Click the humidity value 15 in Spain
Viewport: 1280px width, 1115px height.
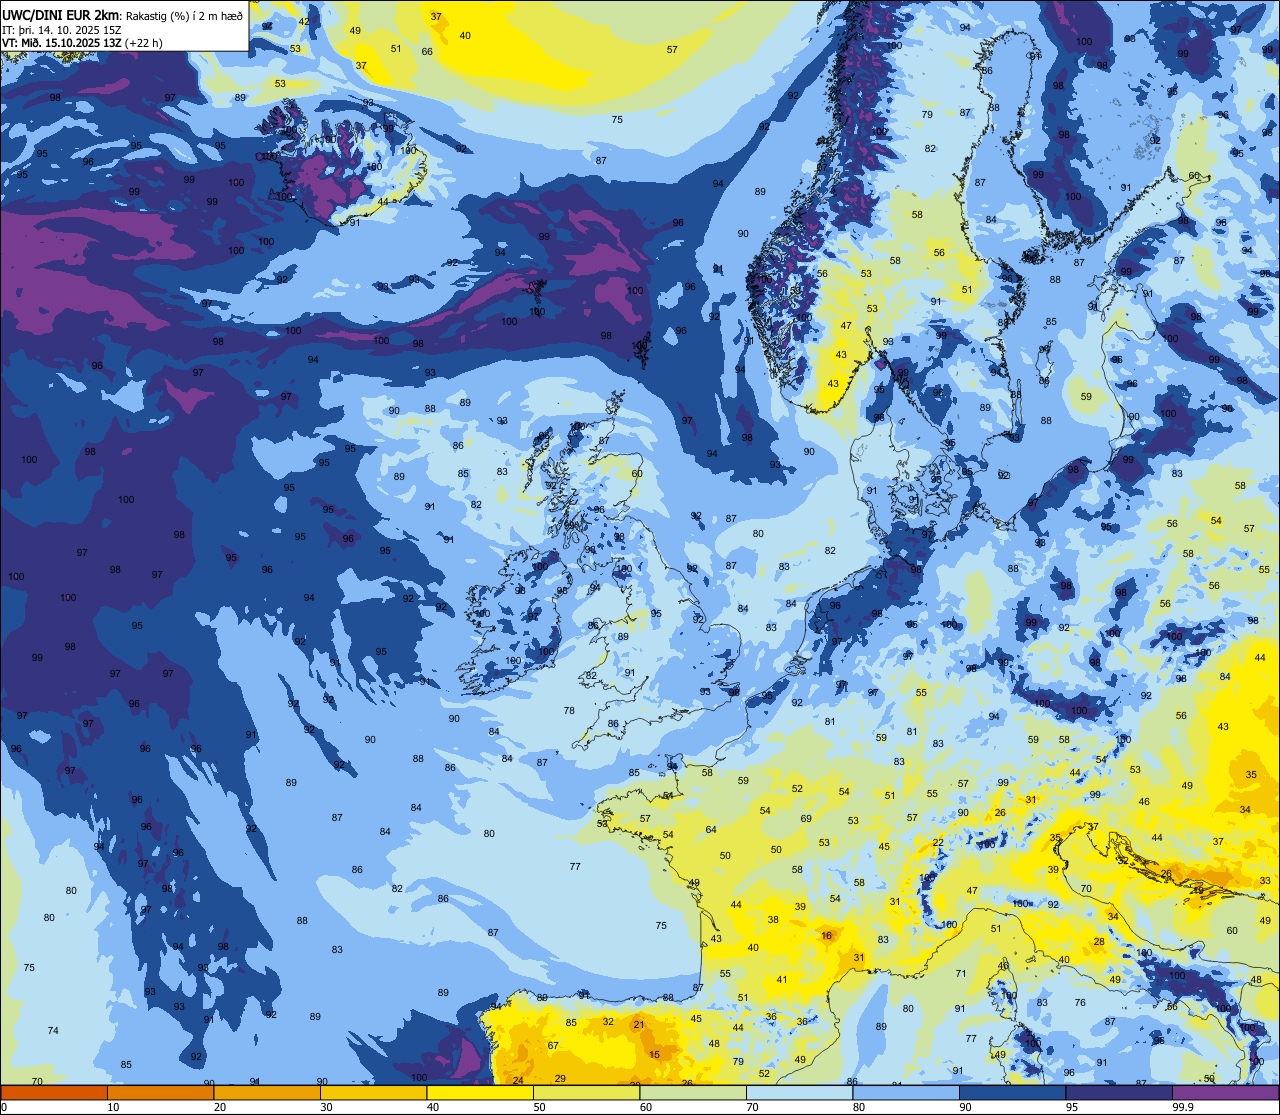click(x=654, y=1055)
